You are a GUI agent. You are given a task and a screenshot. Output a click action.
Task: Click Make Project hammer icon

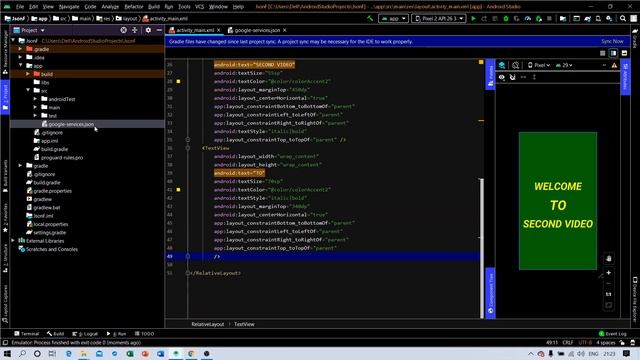point(370,18)
